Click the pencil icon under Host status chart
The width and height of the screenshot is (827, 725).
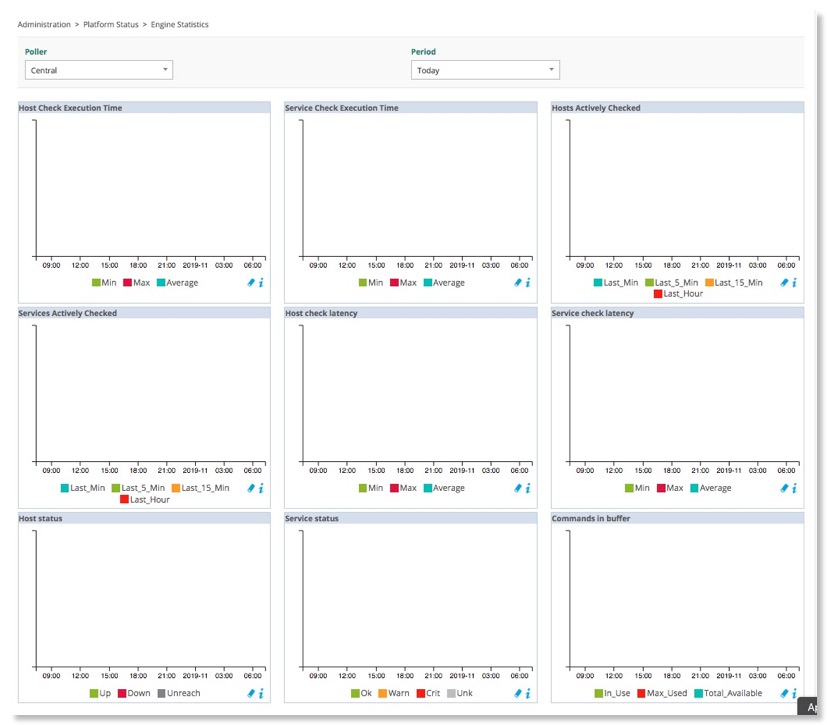tap(251, 694)
